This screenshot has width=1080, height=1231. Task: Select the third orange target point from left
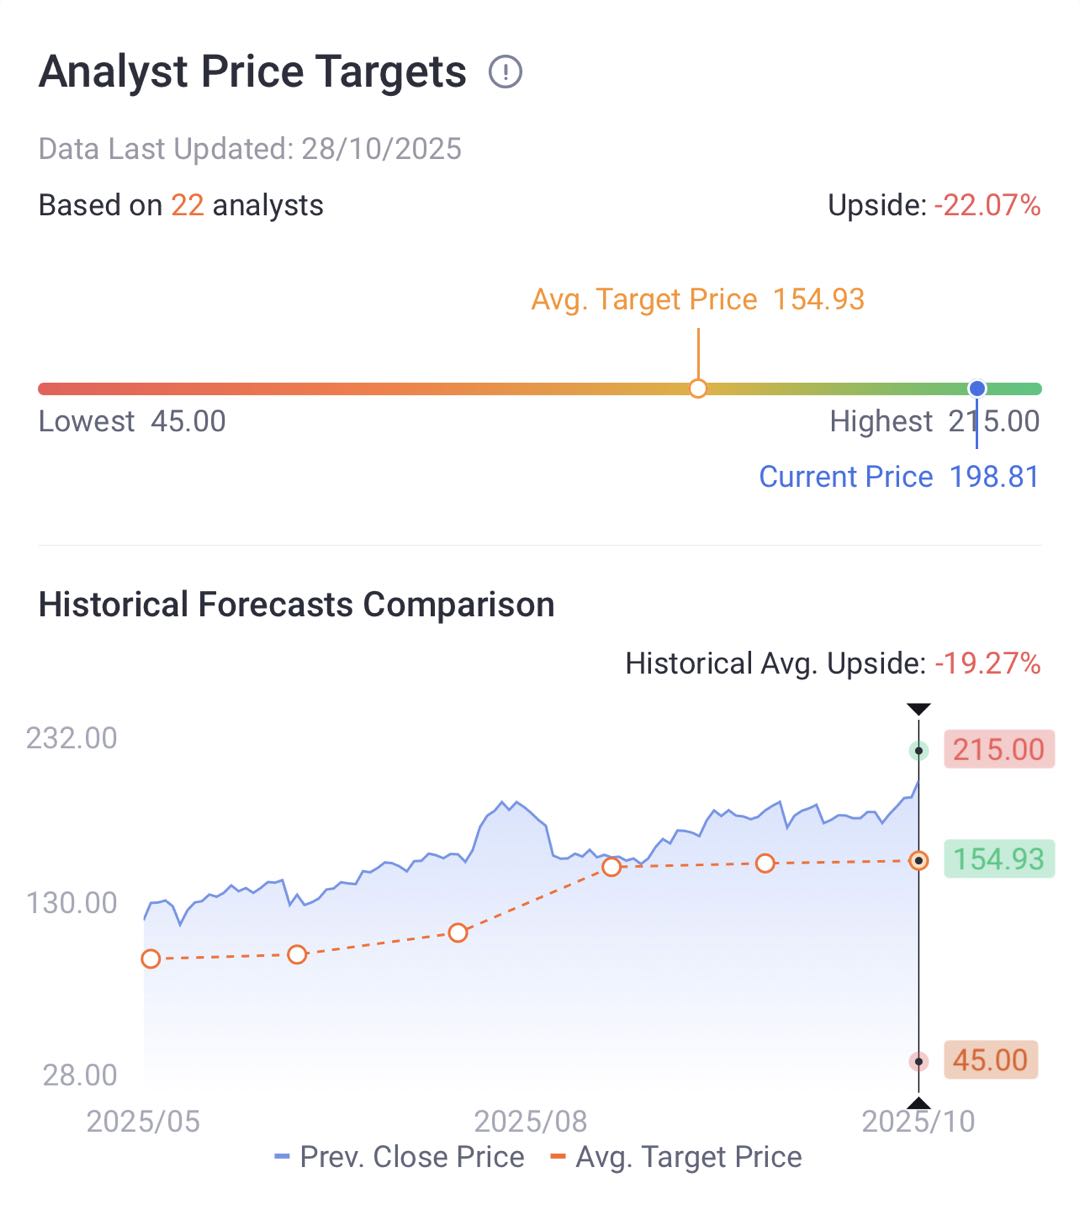click(x=458, y=933)
